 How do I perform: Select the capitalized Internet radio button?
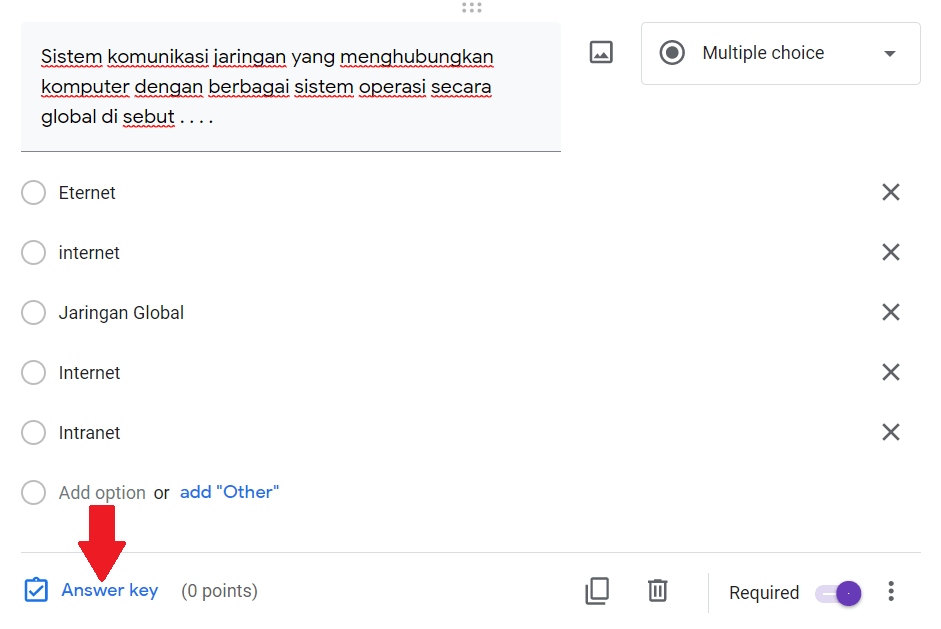pyautogui.click(x=34, y=373)
